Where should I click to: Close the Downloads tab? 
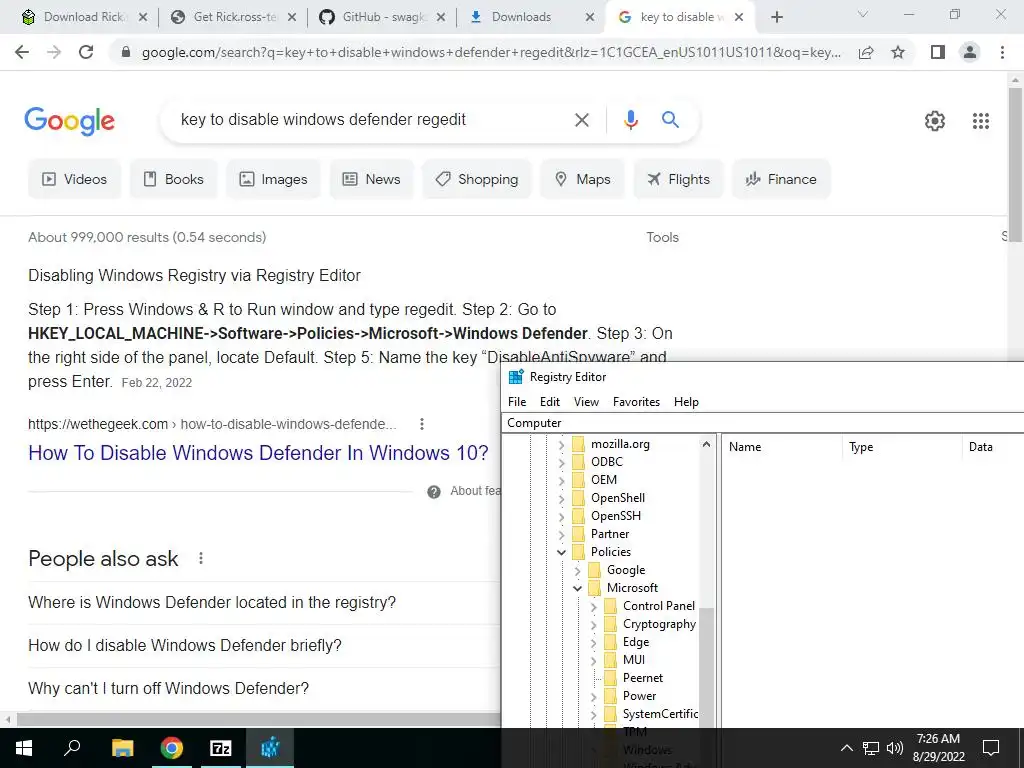[x=590, y=17]
